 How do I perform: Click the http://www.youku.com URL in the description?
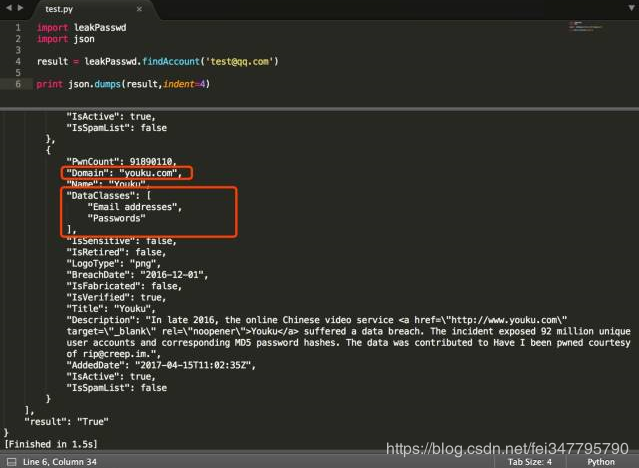pyautogui.click(x=503, y=320)
